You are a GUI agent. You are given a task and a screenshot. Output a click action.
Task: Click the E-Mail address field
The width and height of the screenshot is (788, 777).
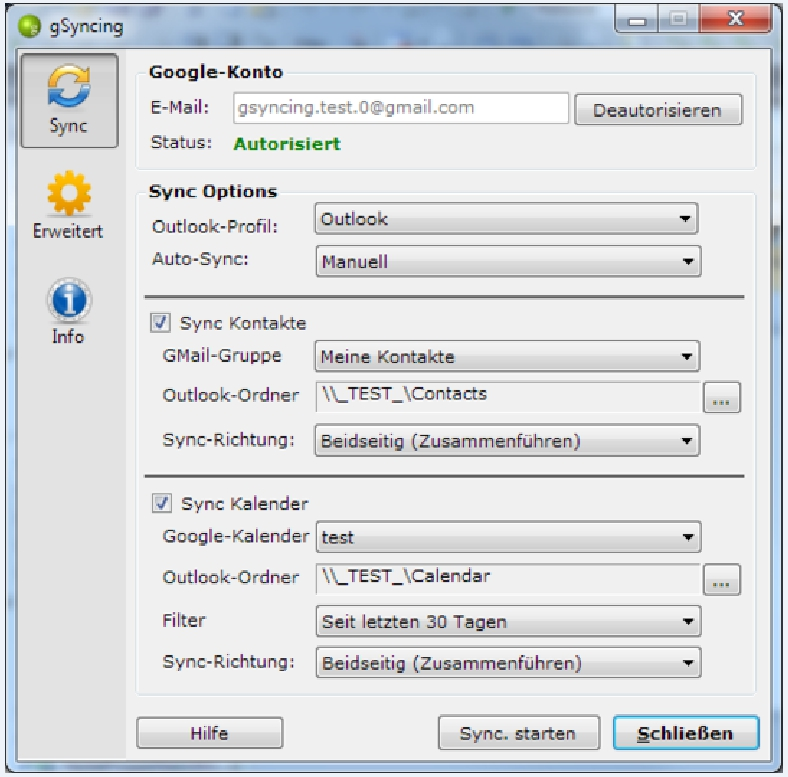pos(401,108)
